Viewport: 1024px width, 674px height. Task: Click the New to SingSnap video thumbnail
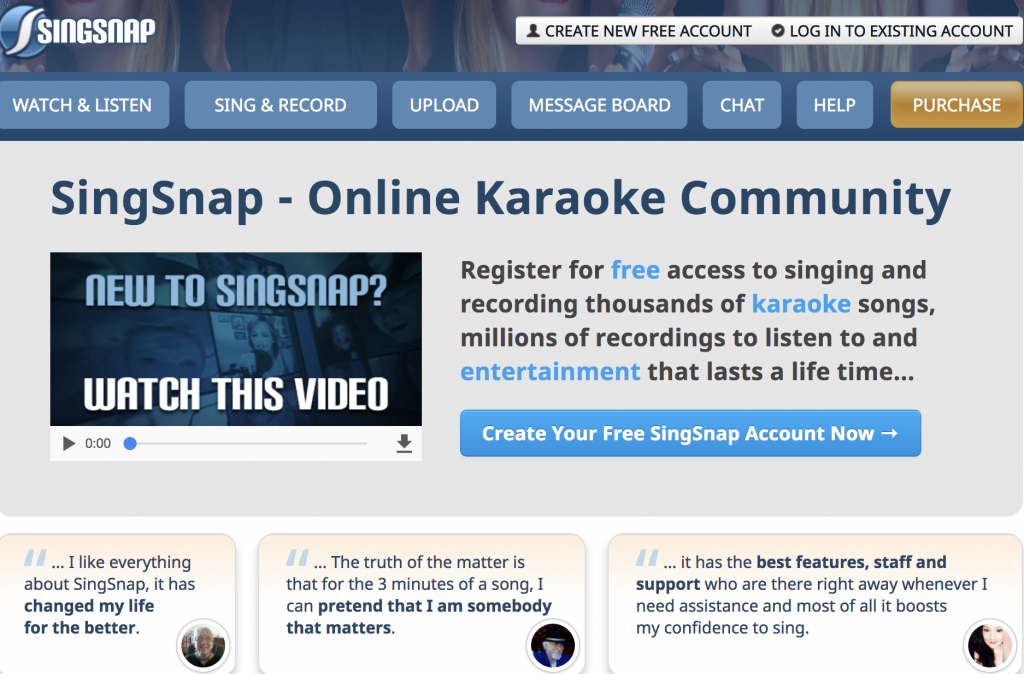point(236,340)
